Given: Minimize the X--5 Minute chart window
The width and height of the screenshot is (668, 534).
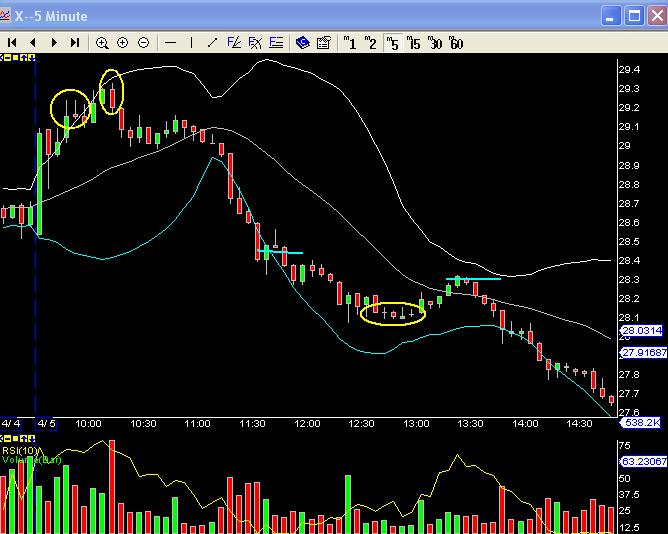Looking at the screenshot, I should coord(610,16).
